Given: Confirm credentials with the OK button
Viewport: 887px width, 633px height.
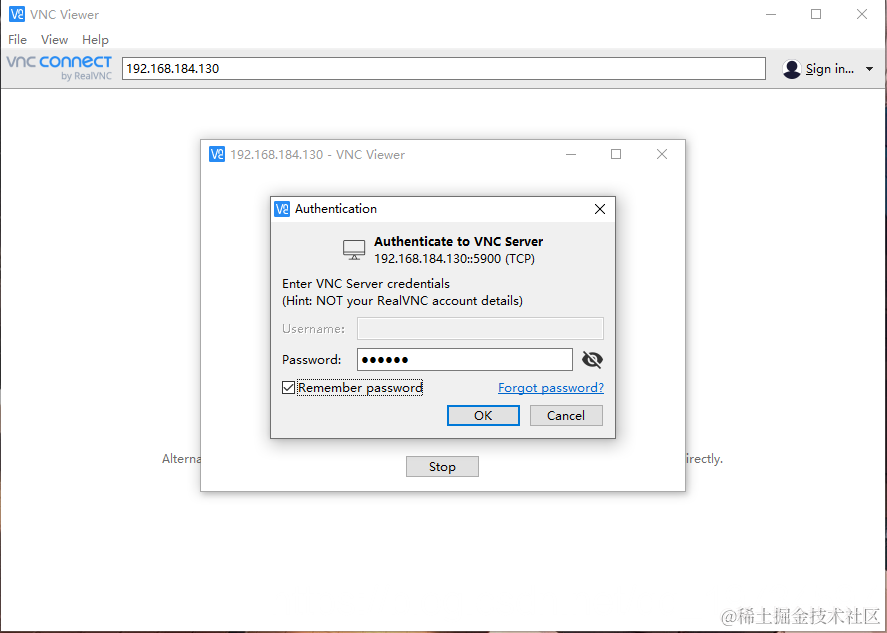Looking at the screenshot, I should pos(483,416).
